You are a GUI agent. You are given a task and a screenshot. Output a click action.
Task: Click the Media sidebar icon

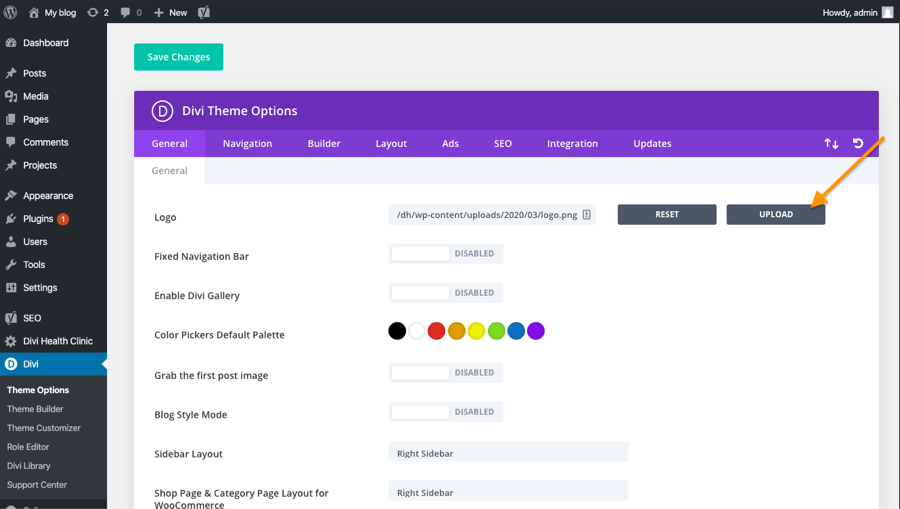coord(11,96)
